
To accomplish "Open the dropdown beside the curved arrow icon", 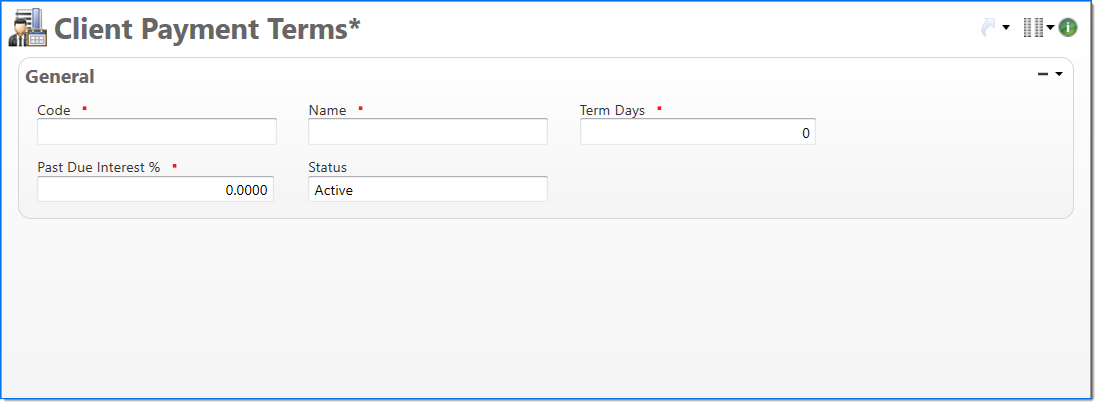I will coord(1006,28).
